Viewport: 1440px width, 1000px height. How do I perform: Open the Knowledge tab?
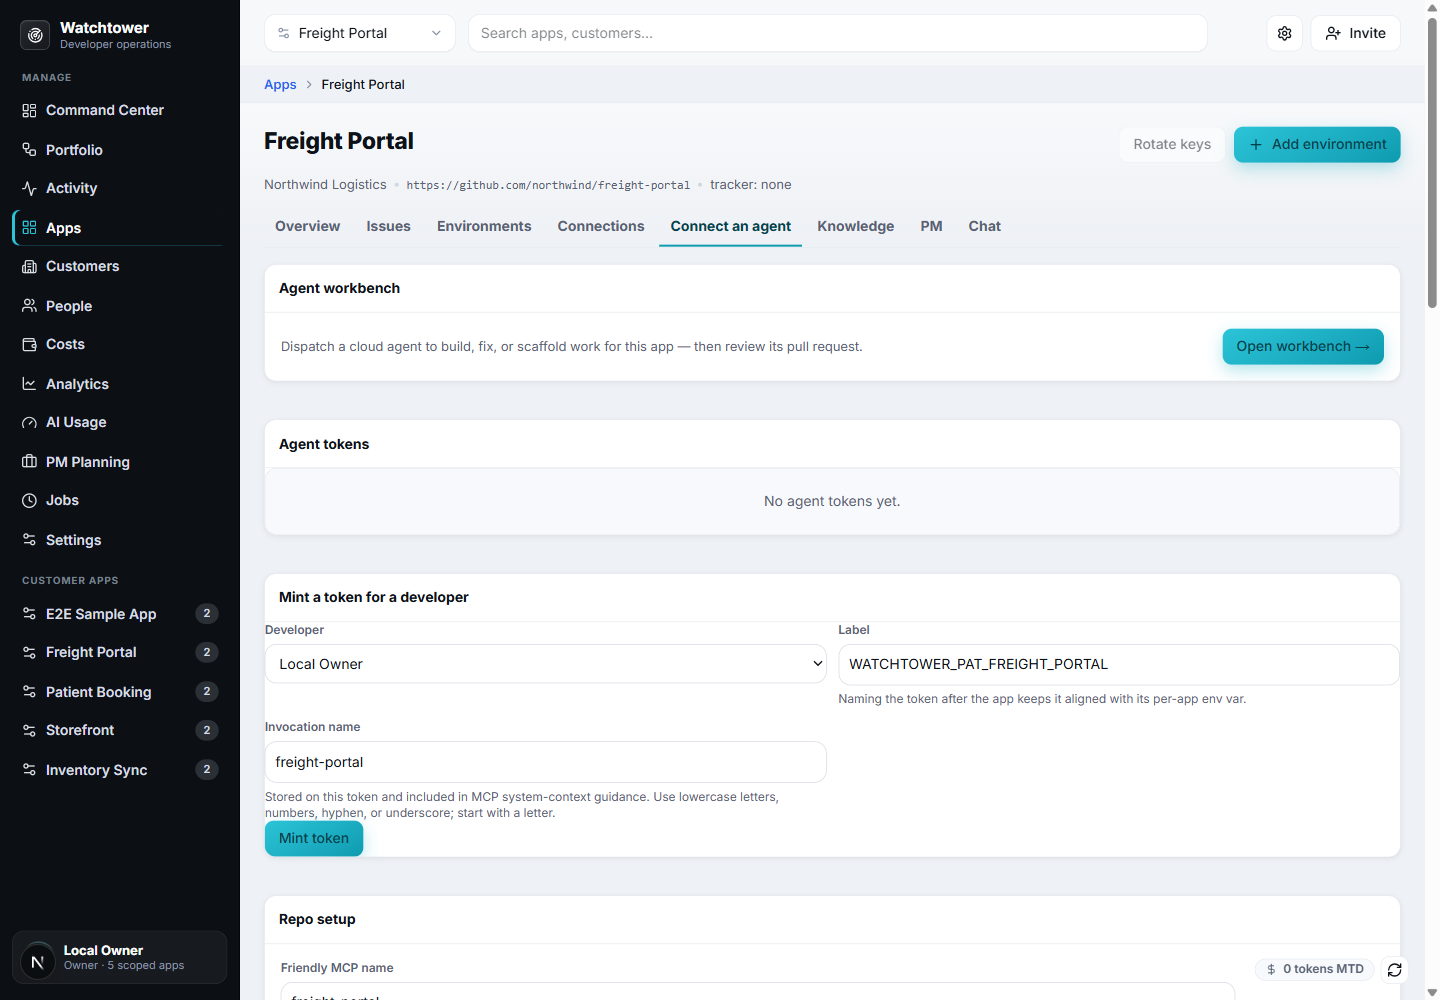tap(856, 226)
